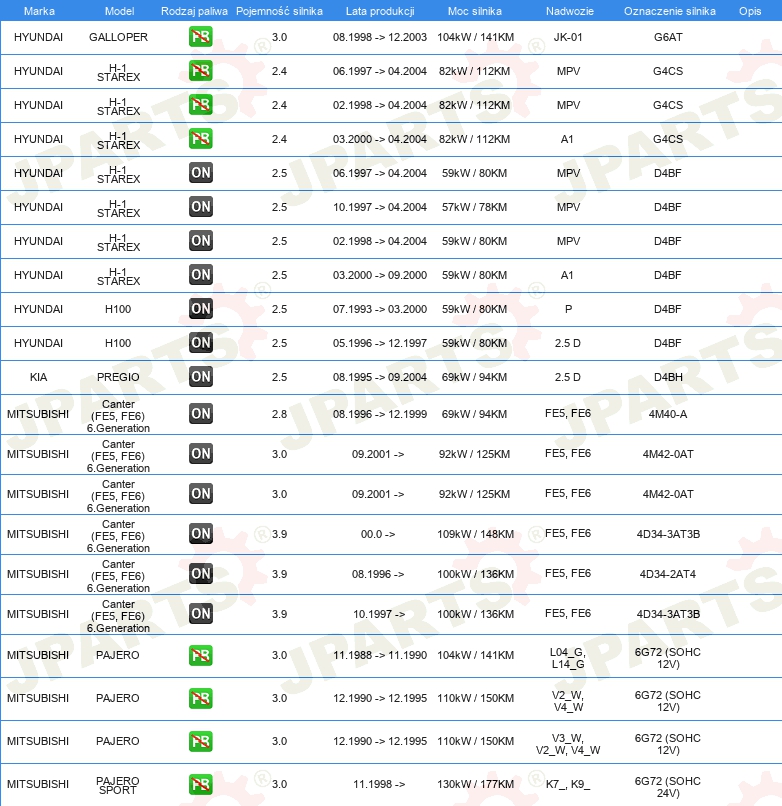Click body code K7_, K9_
The height and width of the screenshot is (806, 782).
[x=568, y=784]
